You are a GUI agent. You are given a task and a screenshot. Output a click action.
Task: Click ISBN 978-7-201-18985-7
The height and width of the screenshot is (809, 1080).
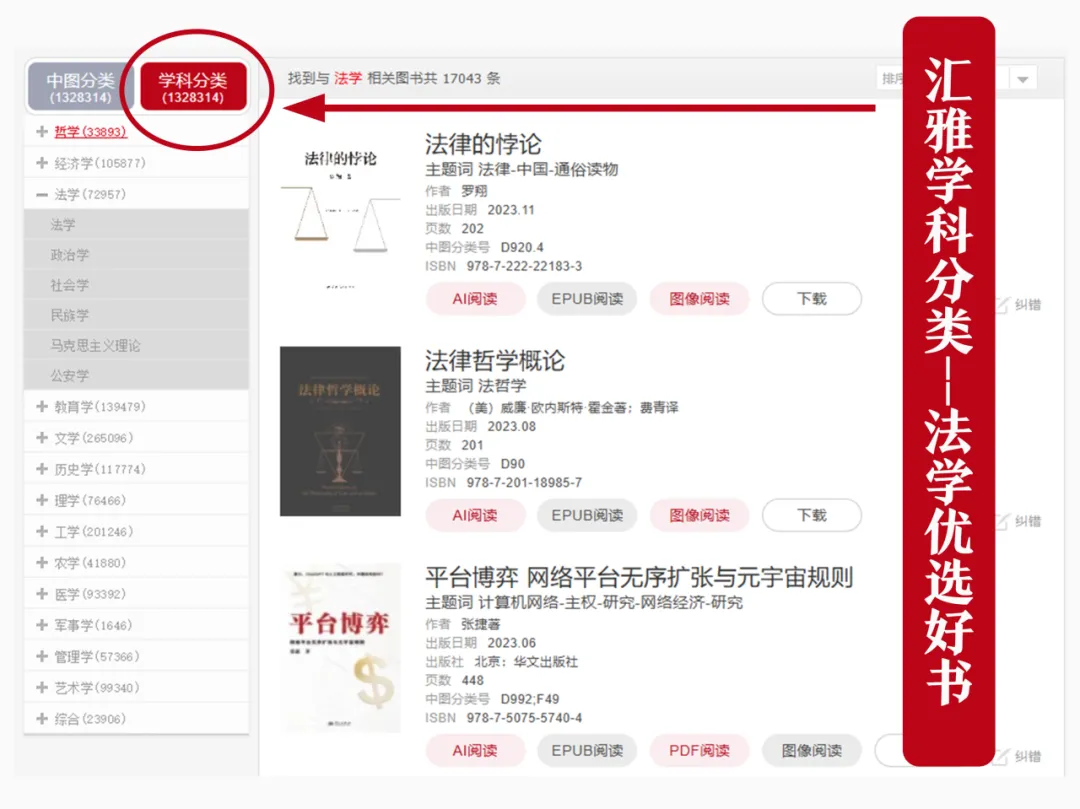[524, 483]
